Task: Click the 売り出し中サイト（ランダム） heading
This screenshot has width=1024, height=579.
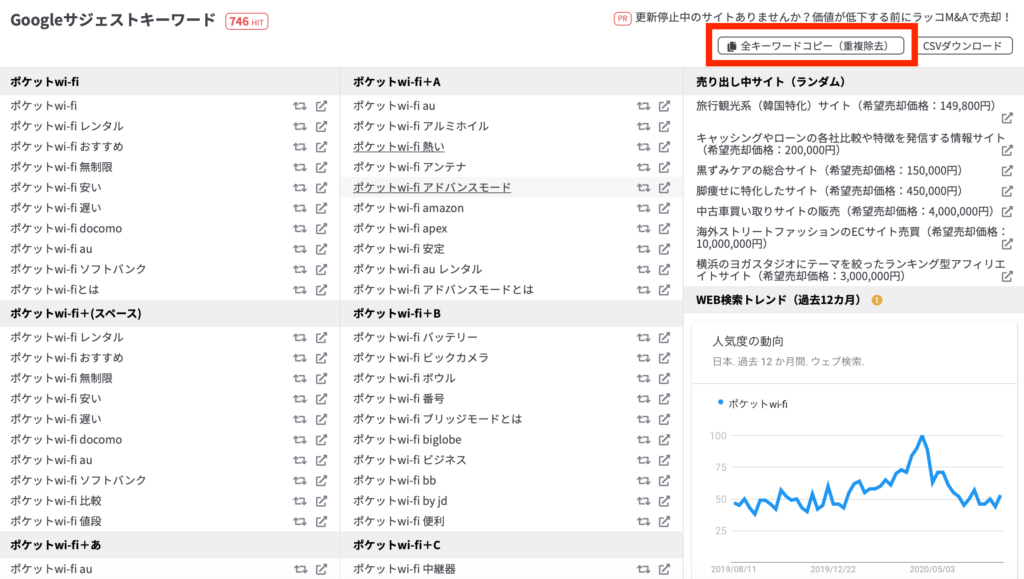Action: click(771, 82)
